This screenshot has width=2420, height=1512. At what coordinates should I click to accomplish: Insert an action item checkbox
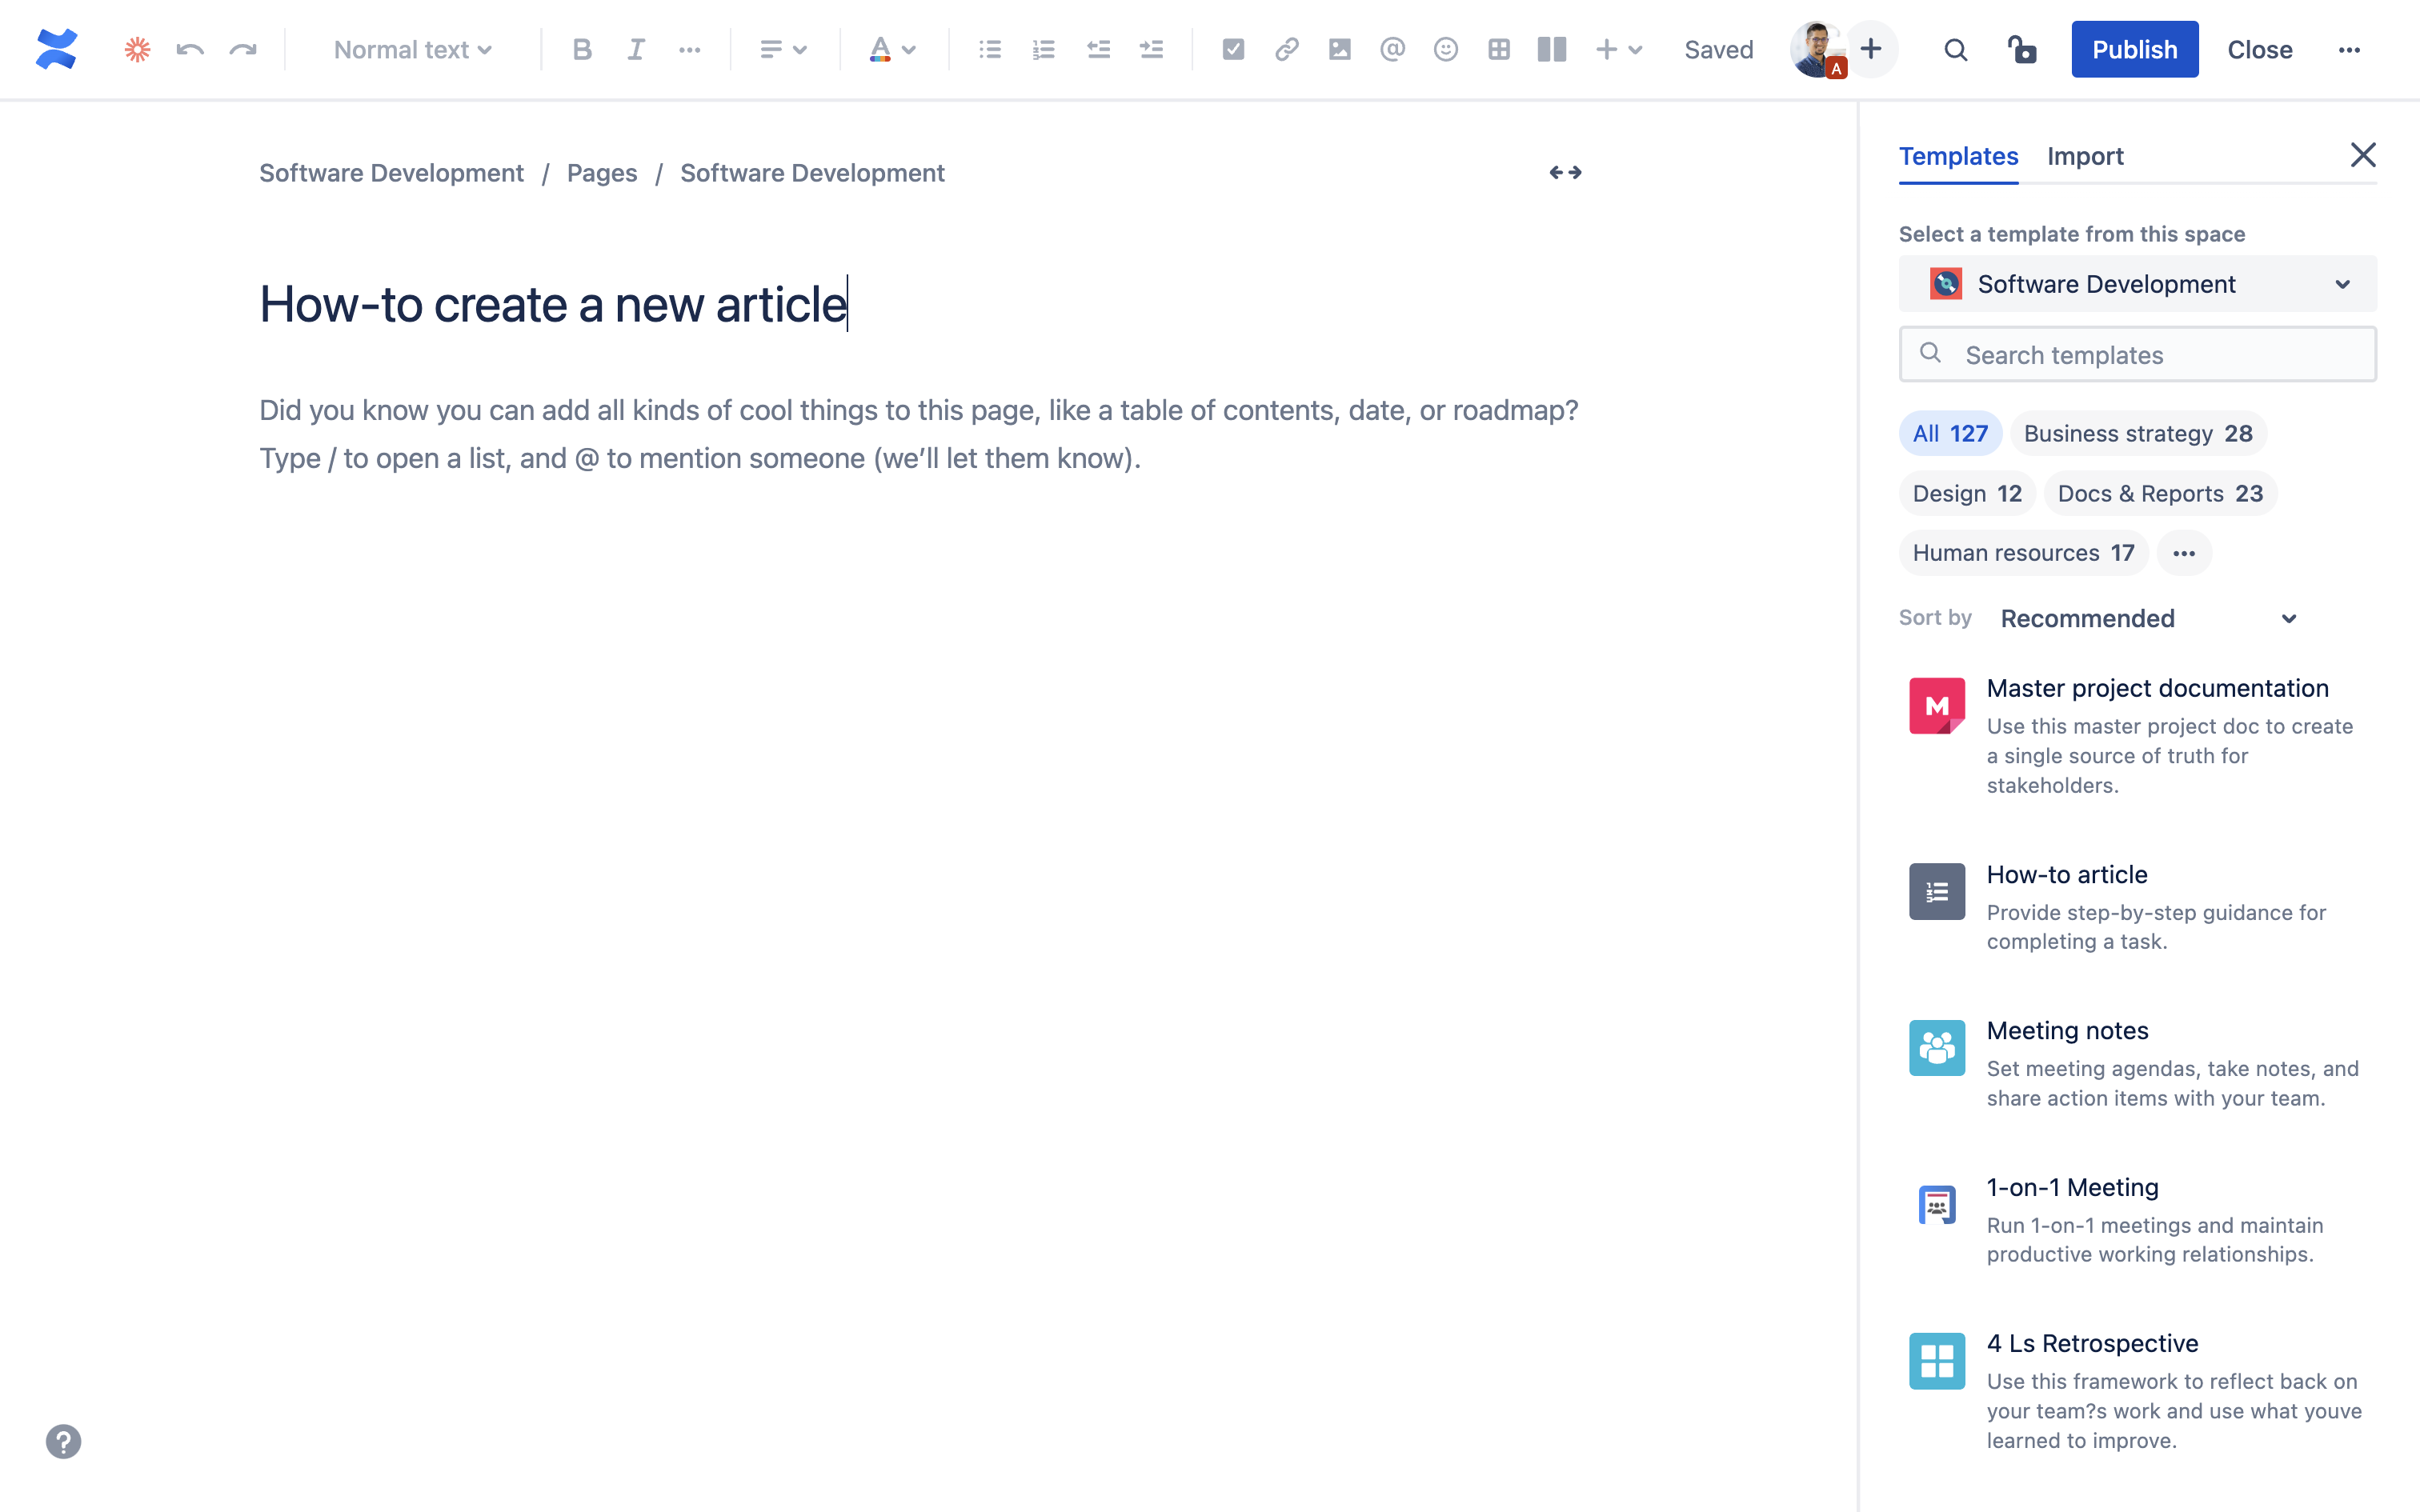coord(1233,49)
